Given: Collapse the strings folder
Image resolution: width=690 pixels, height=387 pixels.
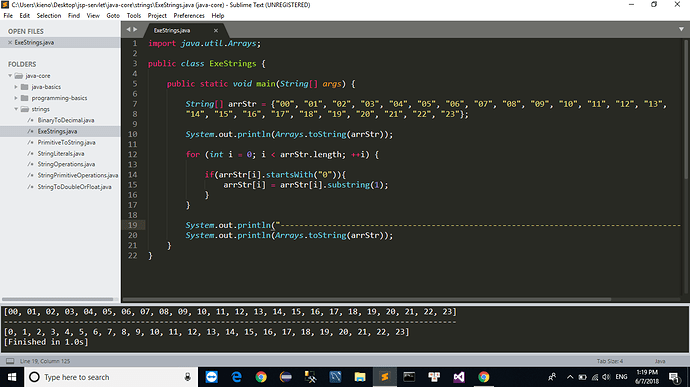Looking at the screenshot, I should coord(16,109).
